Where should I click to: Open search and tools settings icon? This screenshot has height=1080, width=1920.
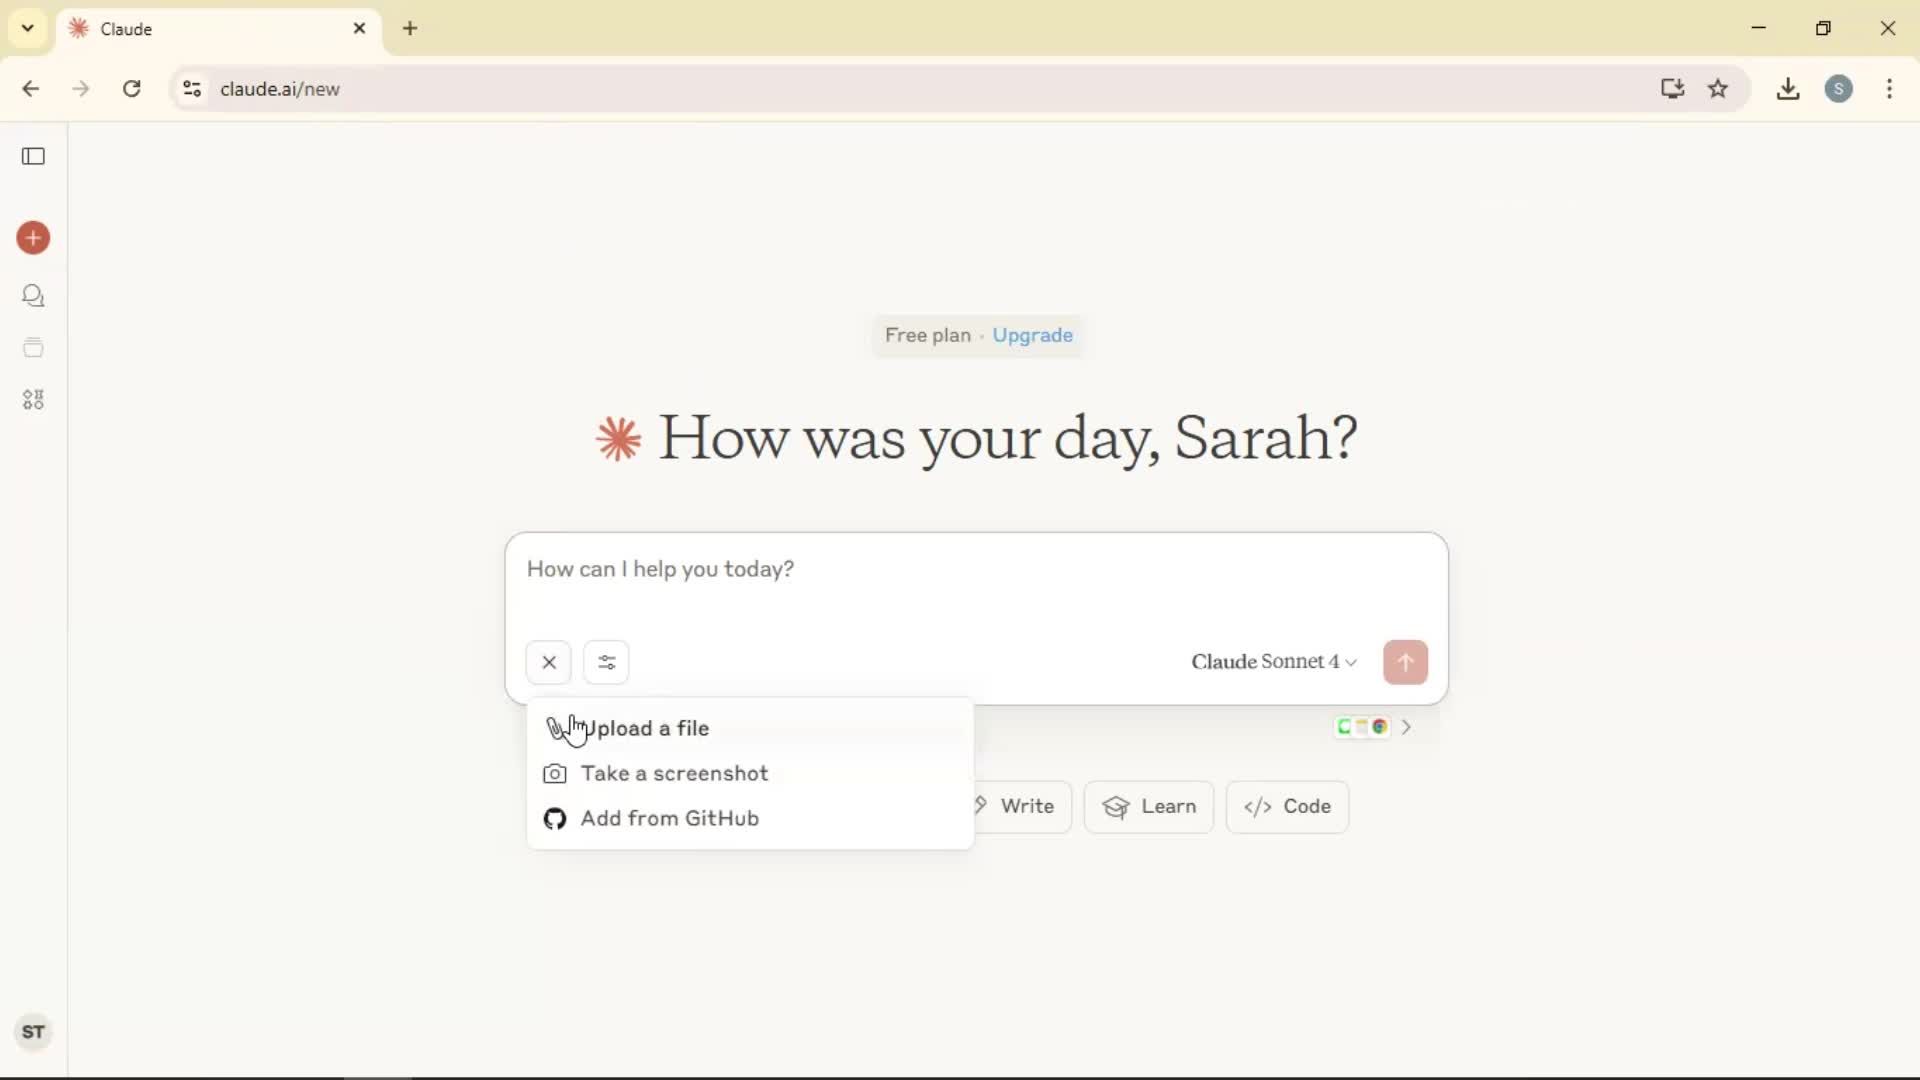click(606, 662)
